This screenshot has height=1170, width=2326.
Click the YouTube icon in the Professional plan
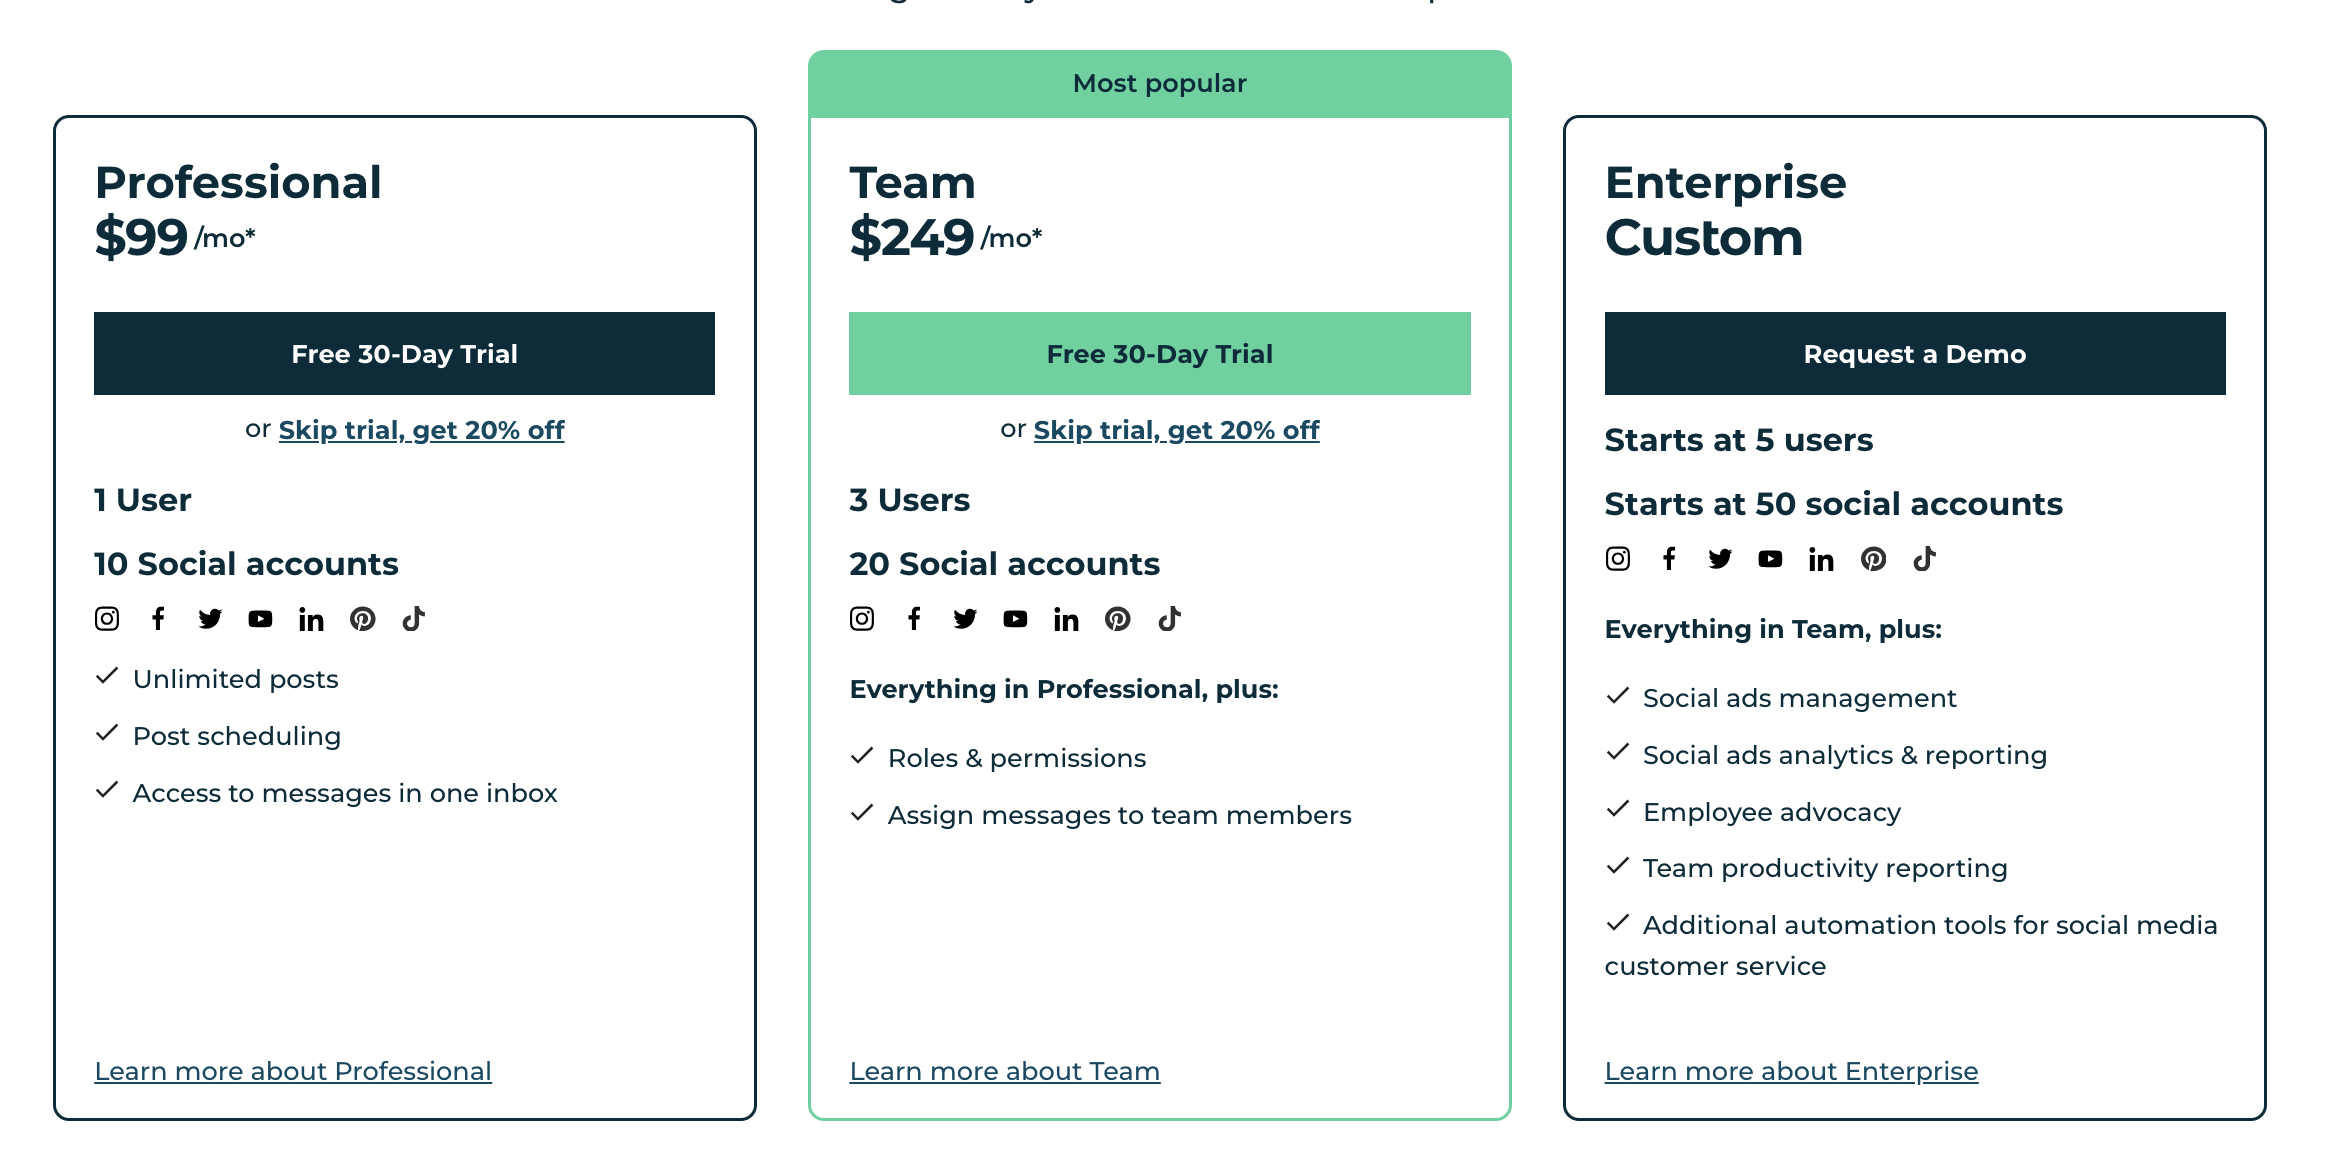coord(260,619)
